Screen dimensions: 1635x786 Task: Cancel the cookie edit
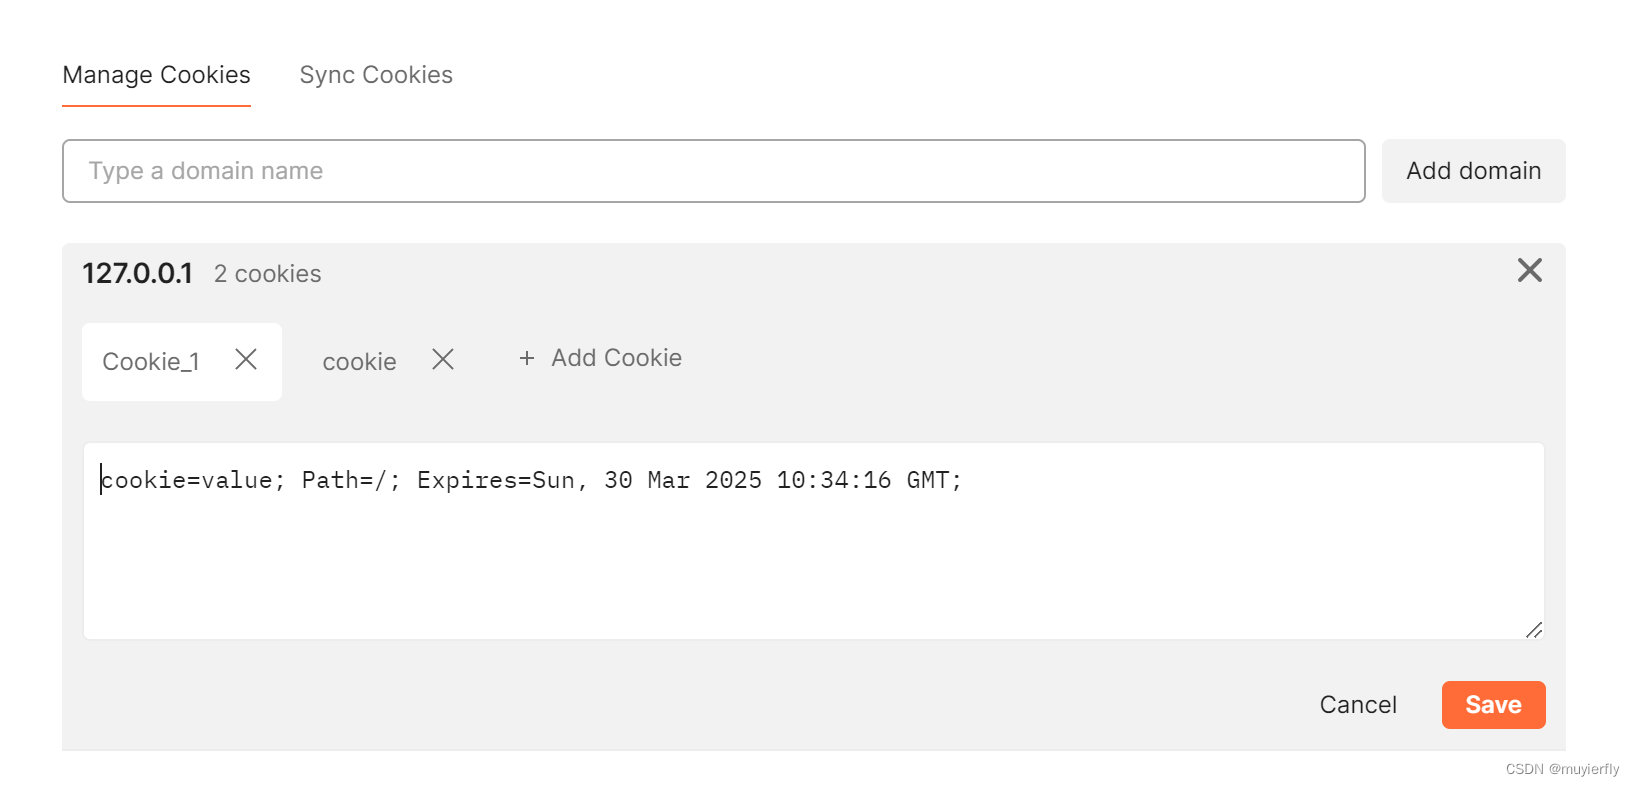point(1358,704)
